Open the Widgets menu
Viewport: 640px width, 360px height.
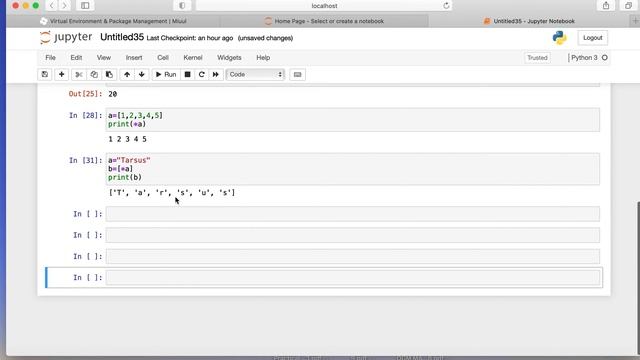(229, 58)
